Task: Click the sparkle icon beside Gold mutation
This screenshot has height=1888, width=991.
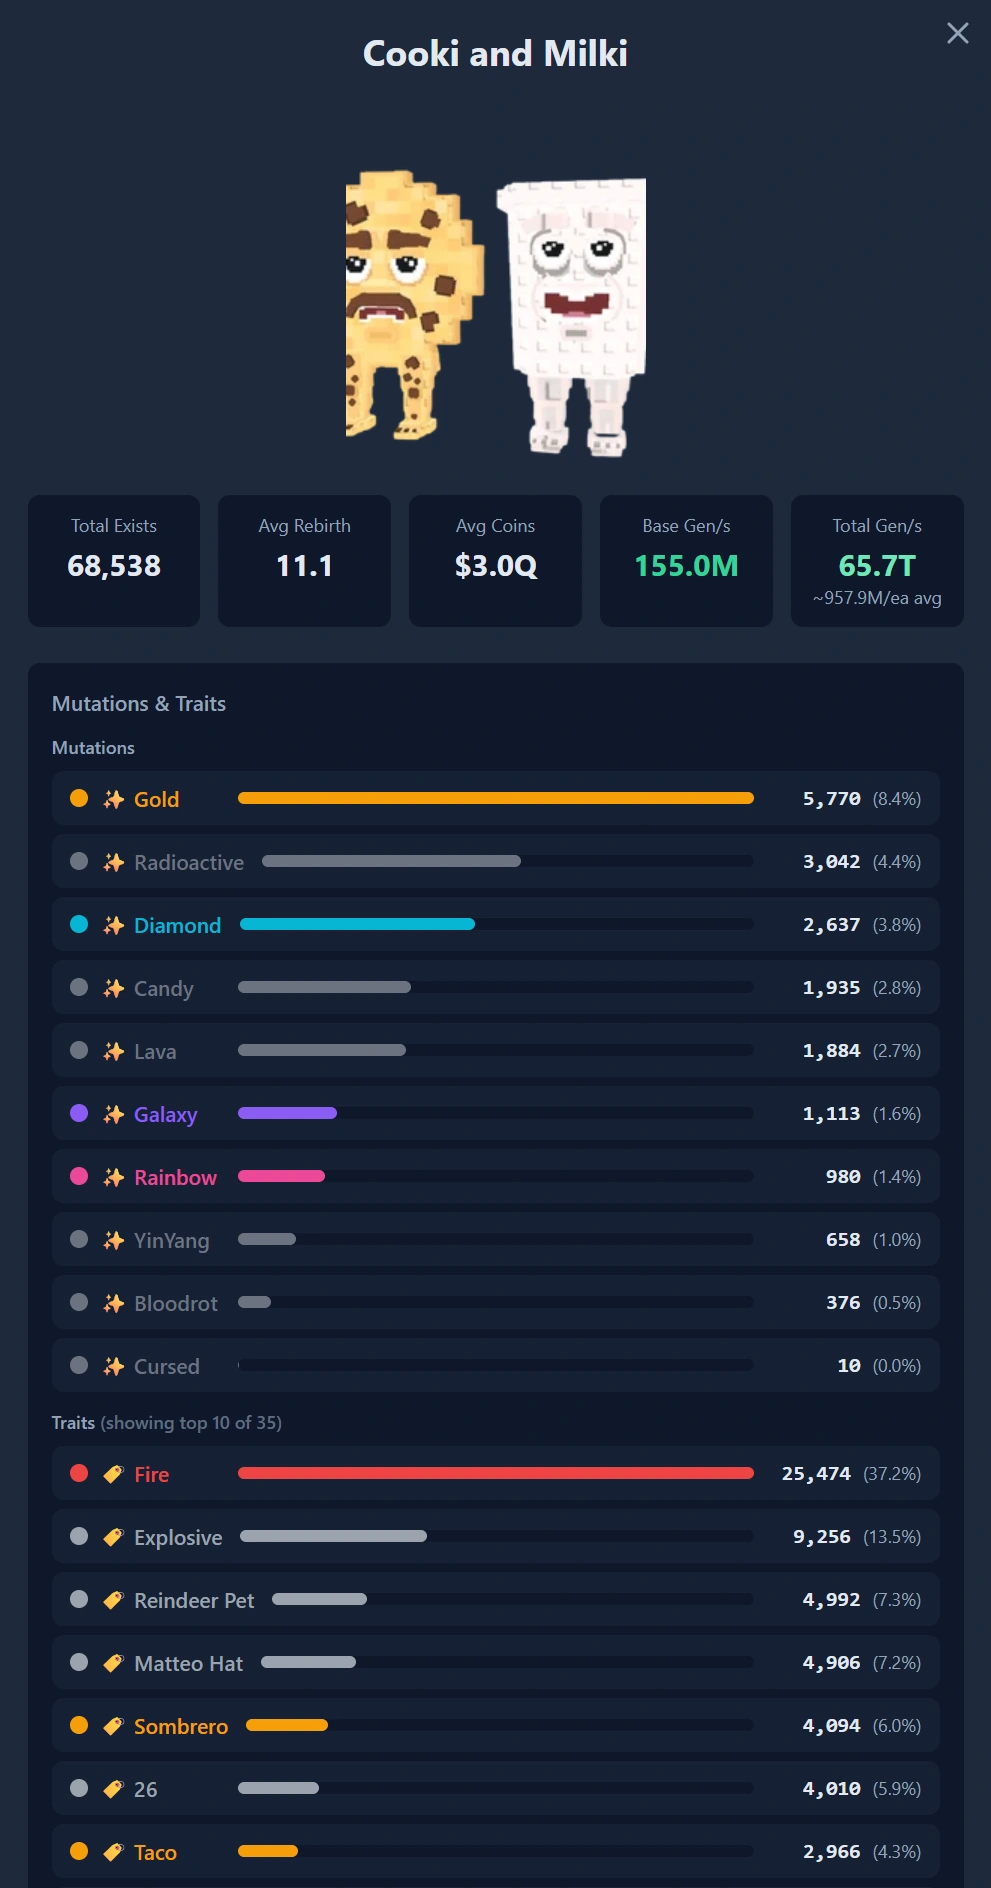Action: [114, 799]
